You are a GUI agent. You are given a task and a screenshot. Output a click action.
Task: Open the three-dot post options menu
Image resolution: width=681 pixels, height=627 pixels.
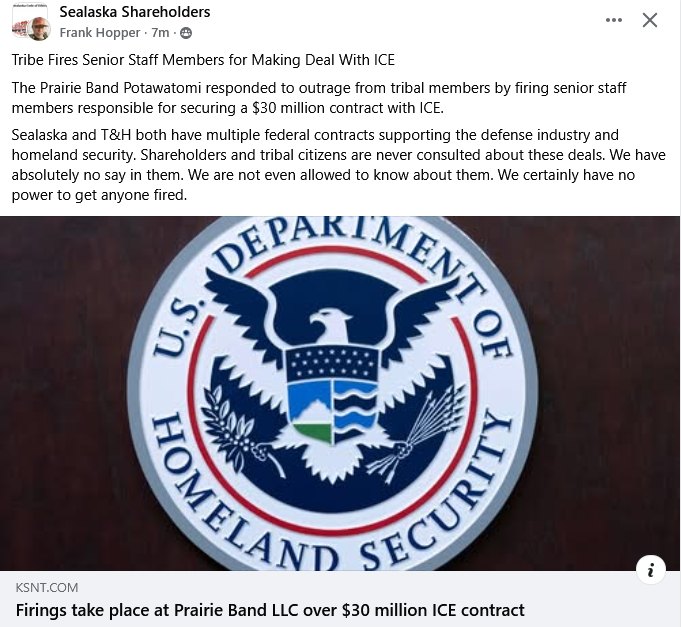click(x=613, y=20)
